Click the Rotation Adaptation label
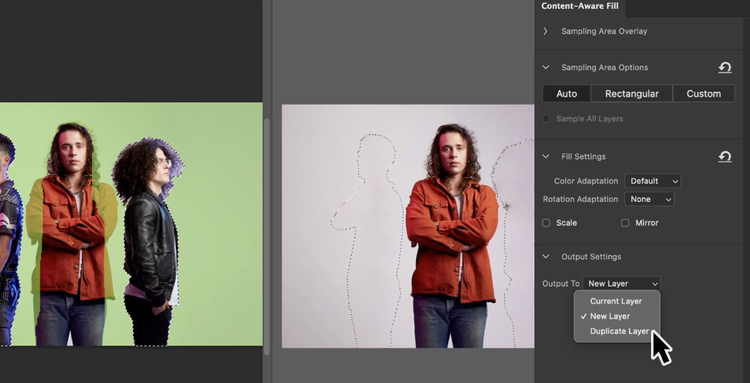The image size is (750, 383). (581, 199)
